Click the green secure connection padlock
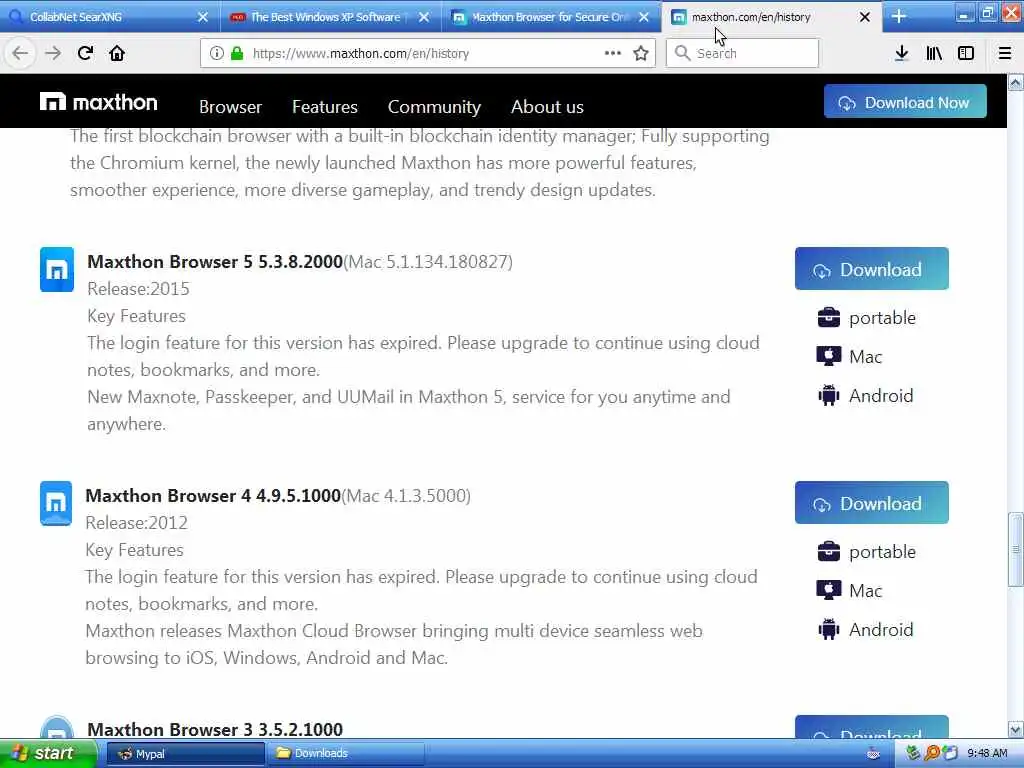 (x=237, y=53)
